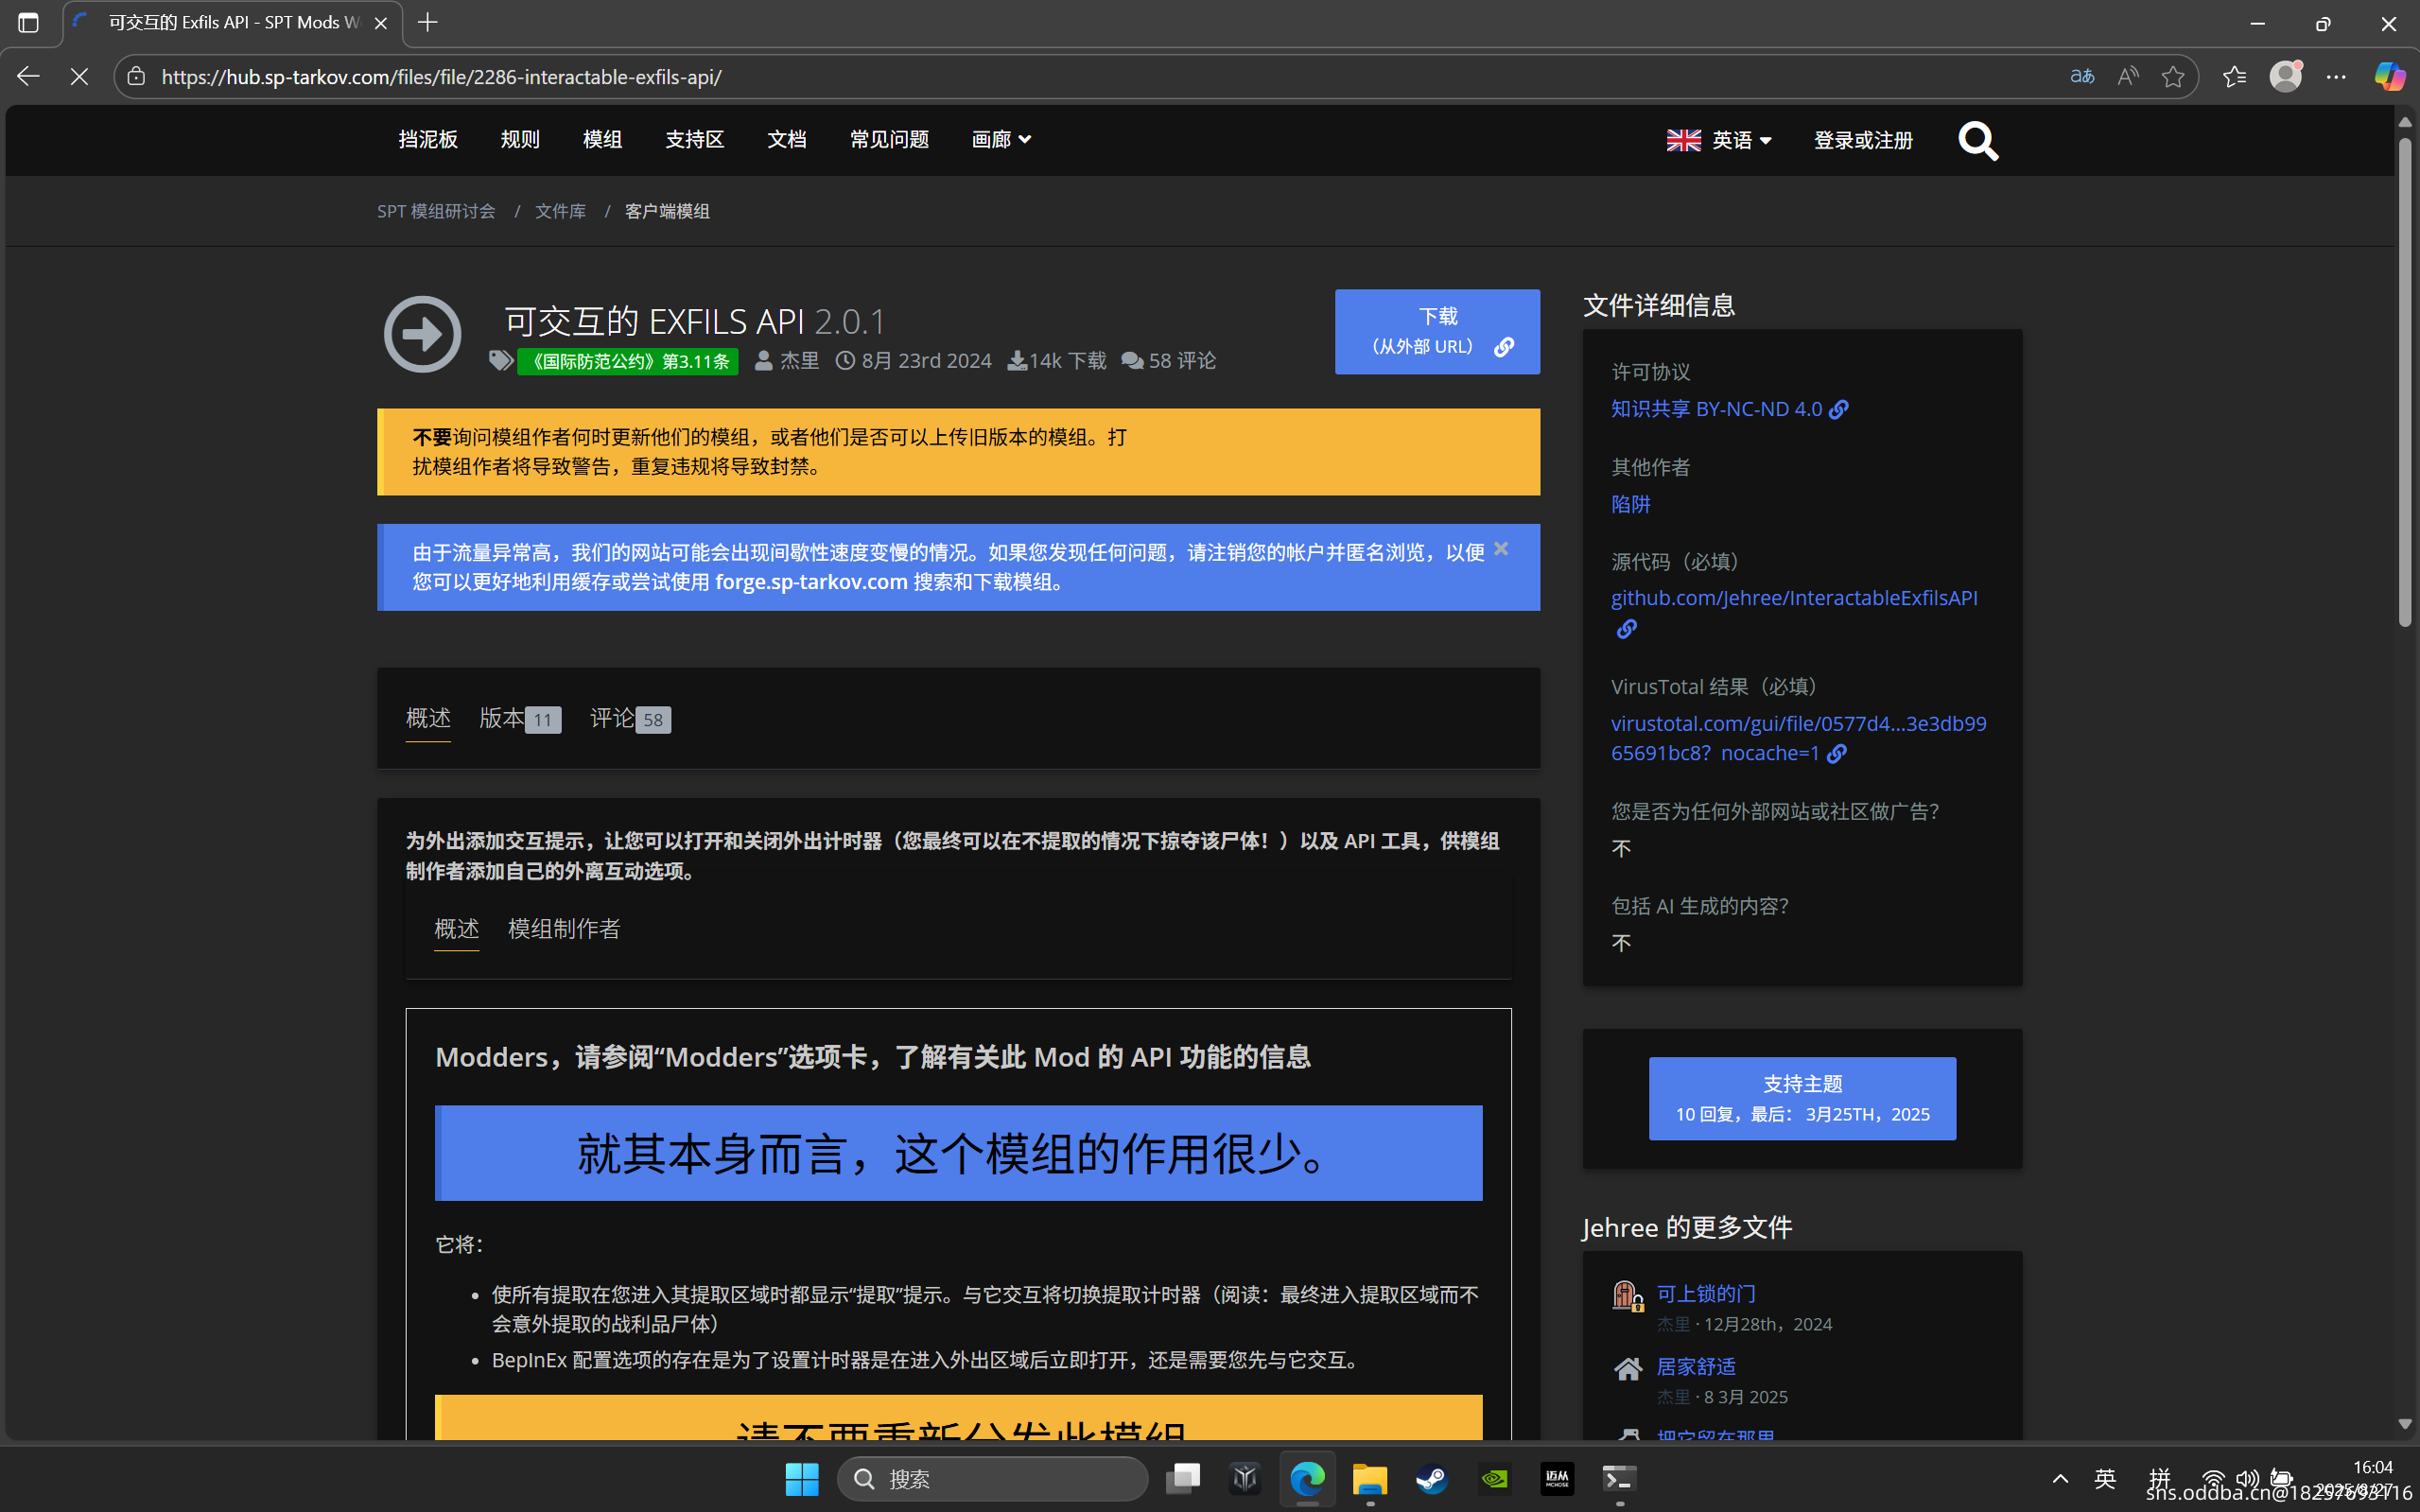Close the Exfils API browser tab

click(x=380, y=23)
